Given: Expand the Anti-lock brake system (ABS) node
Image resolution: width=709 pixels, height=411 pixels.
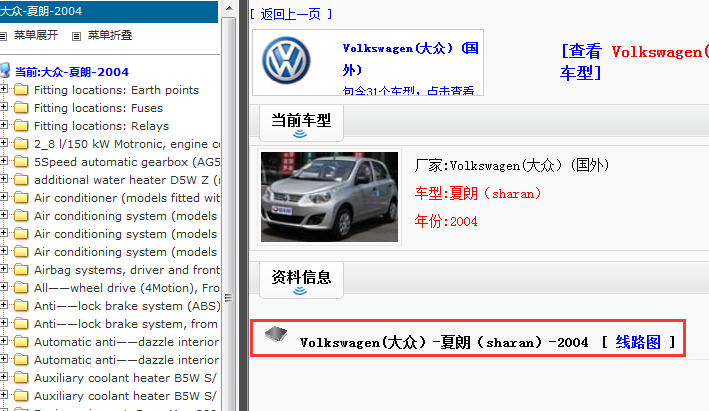Looking at the screenshot, I should 4,305.
